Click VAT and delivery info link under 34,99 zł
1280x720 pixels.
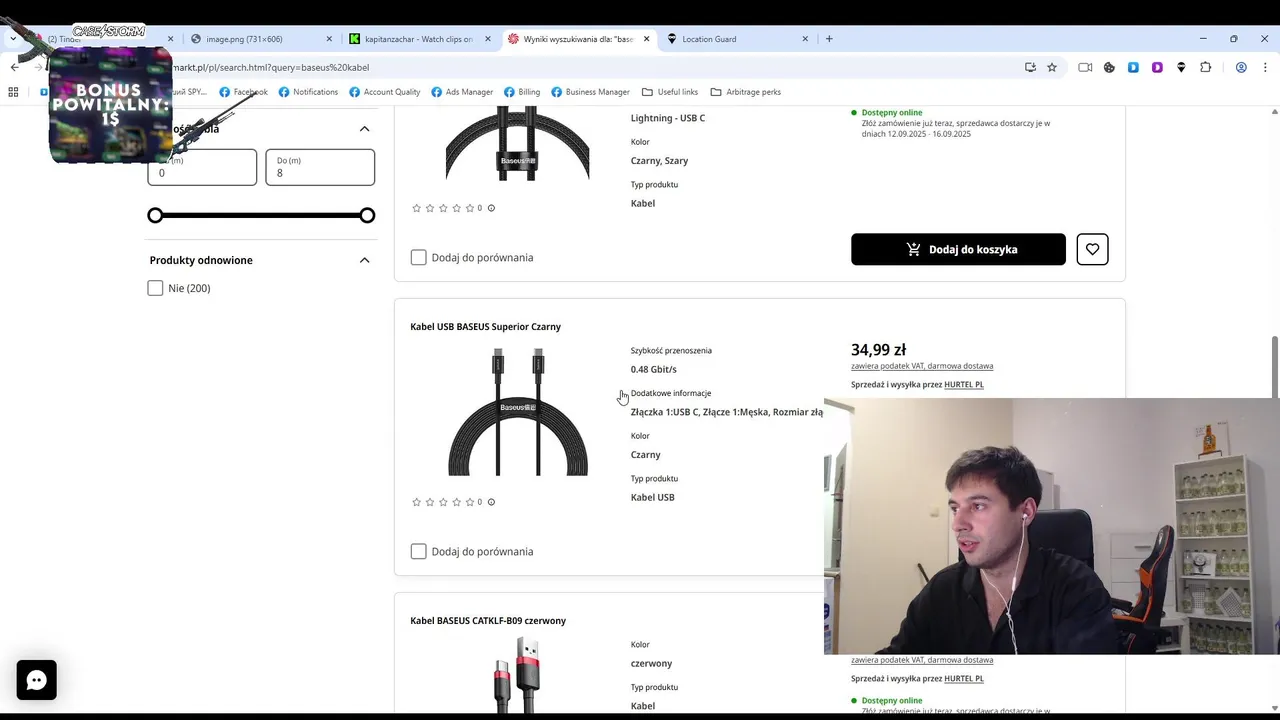(x=922, y=366)
